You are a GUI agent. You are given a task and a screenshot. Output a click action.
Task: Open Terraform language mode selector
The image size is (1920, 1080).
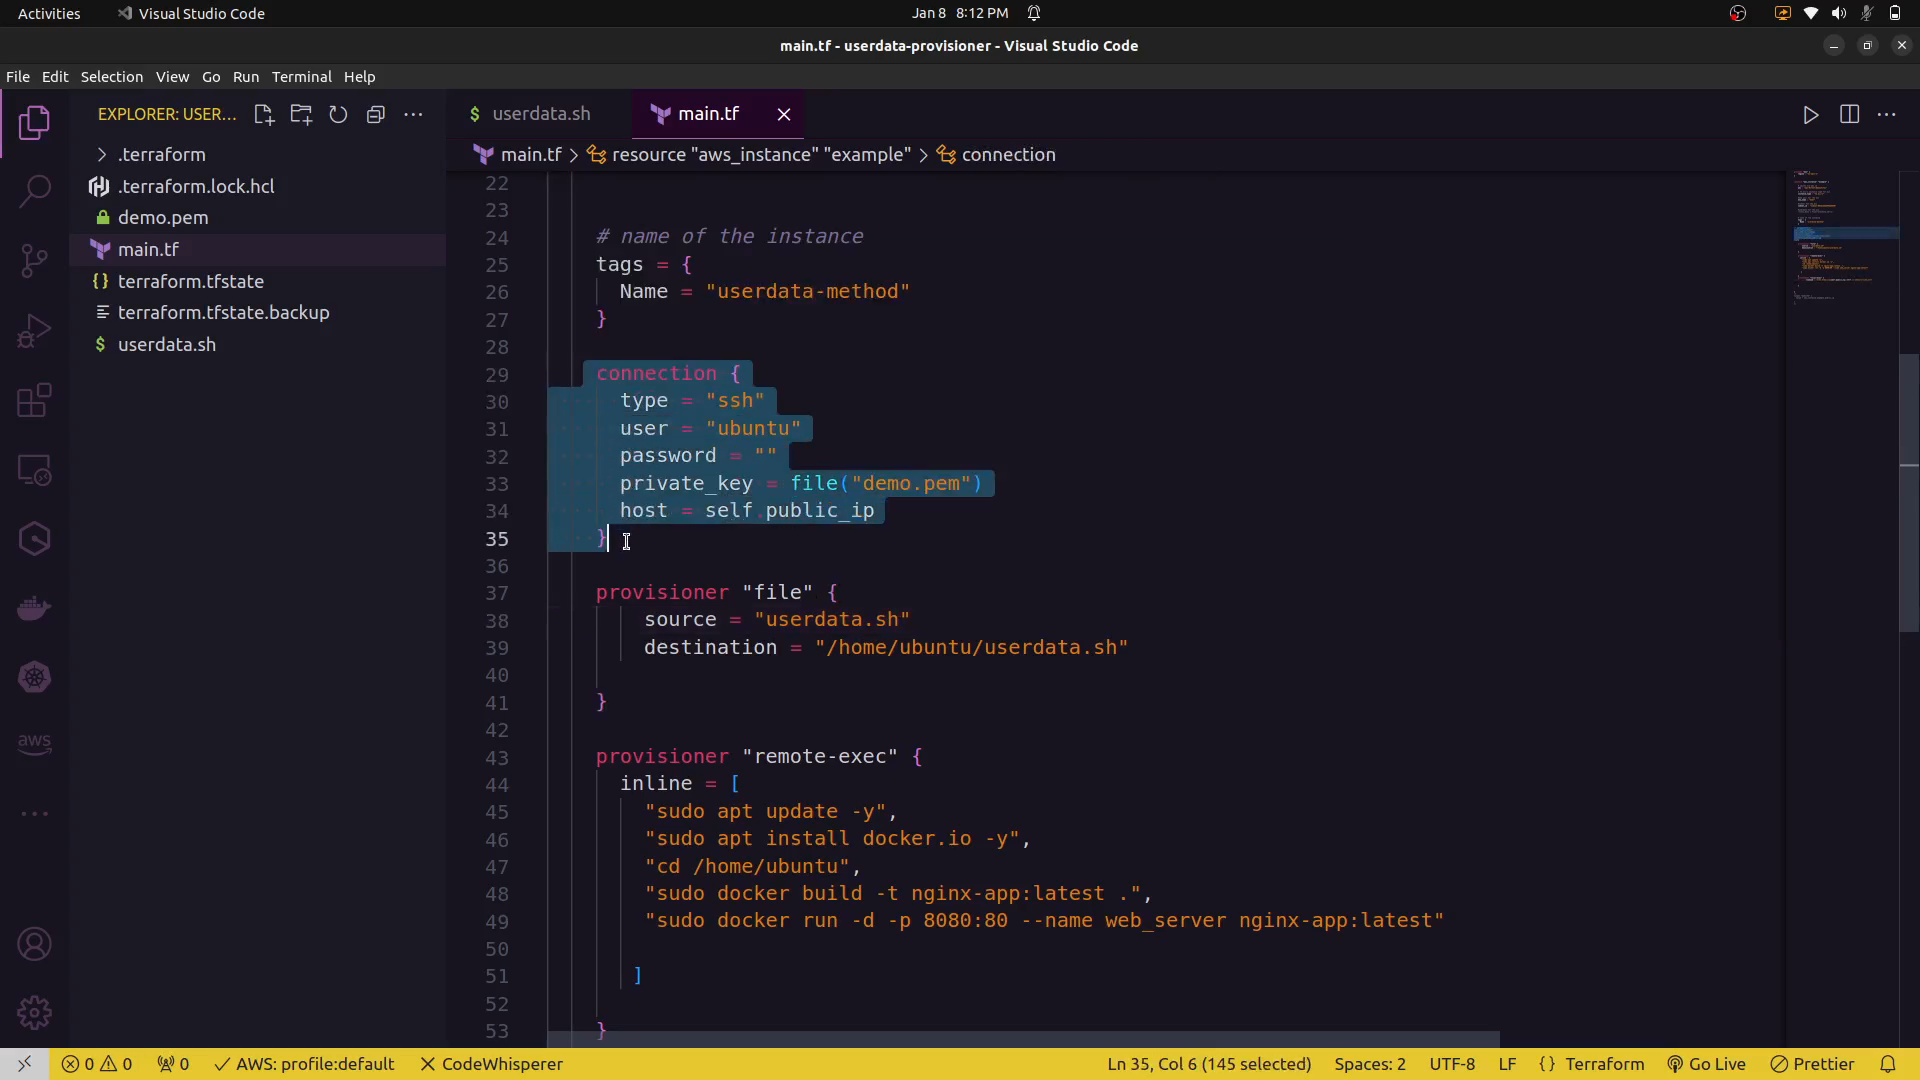(x=1604, y=1064)
